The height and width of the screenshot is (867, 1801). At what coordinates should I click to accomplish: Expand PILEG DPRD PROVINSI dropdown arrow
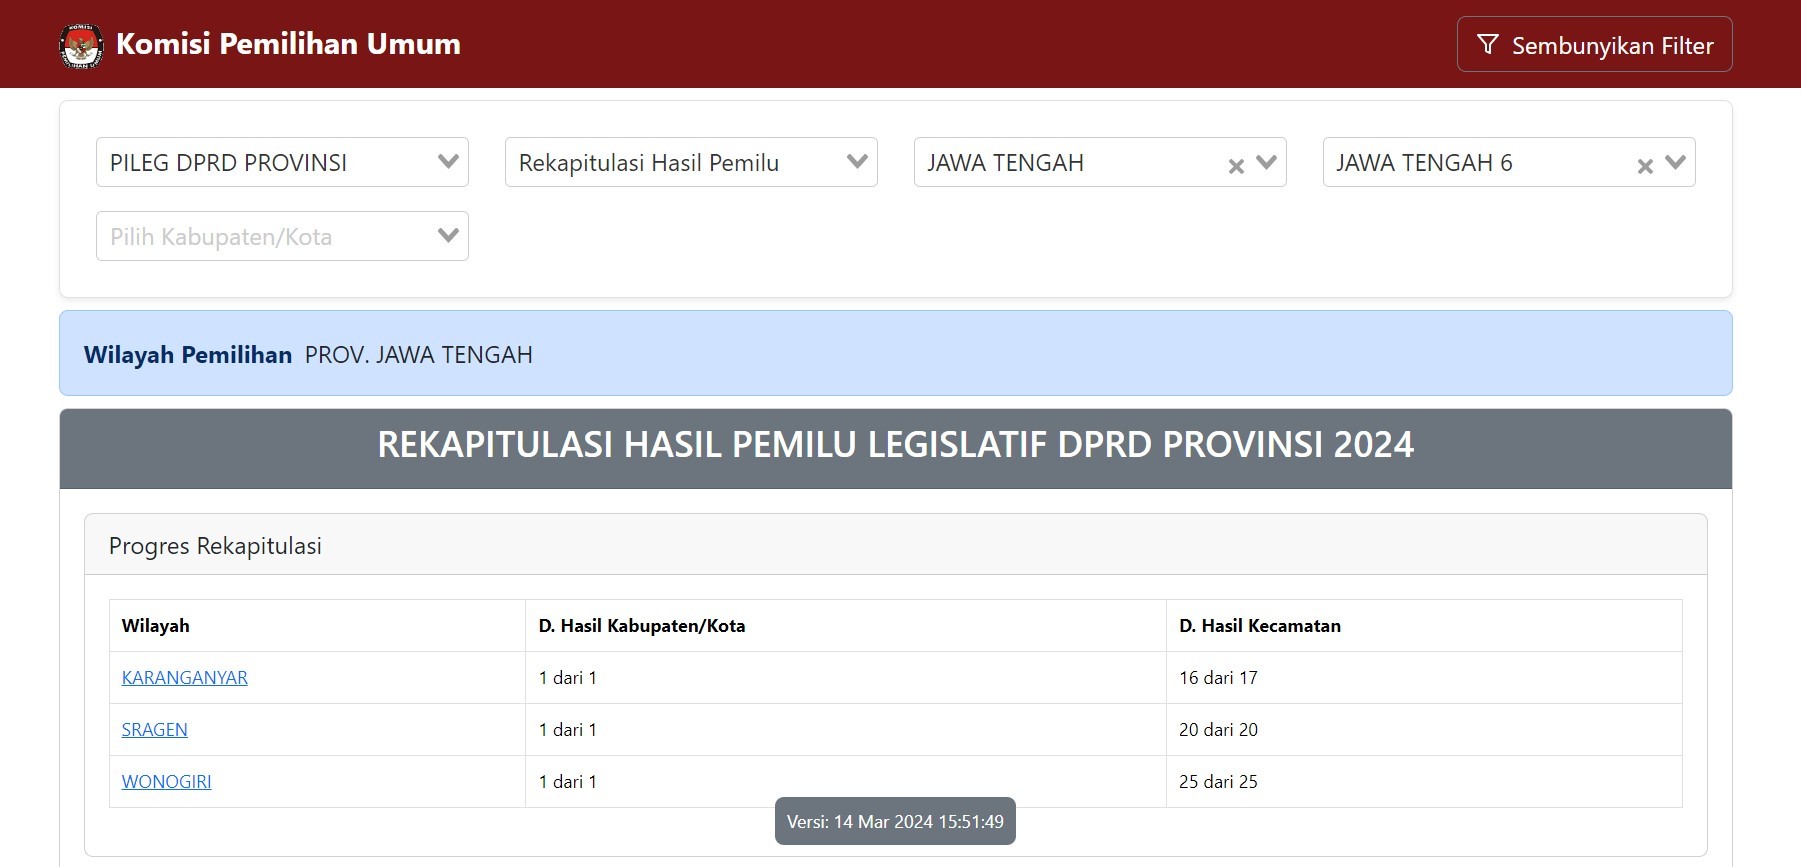click(x=448, y=162)
